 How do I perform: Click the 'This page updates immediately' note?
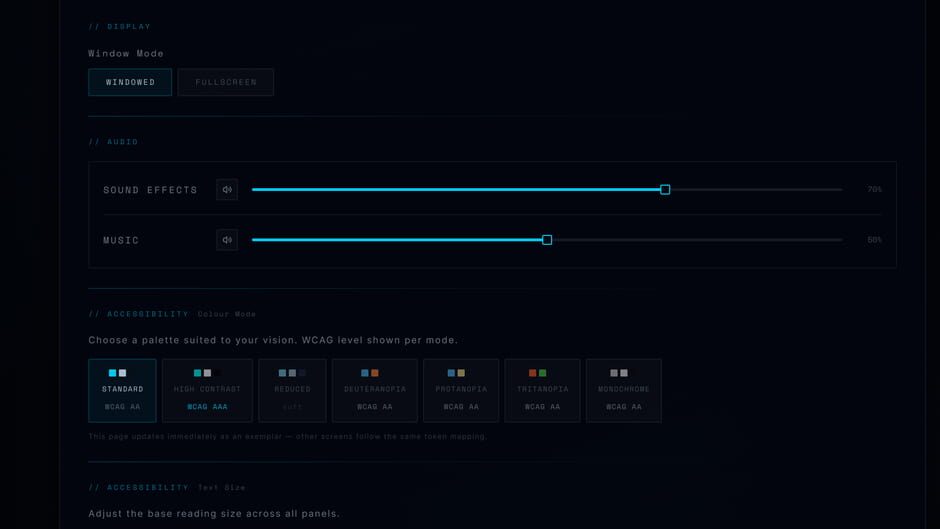[288, 436]
